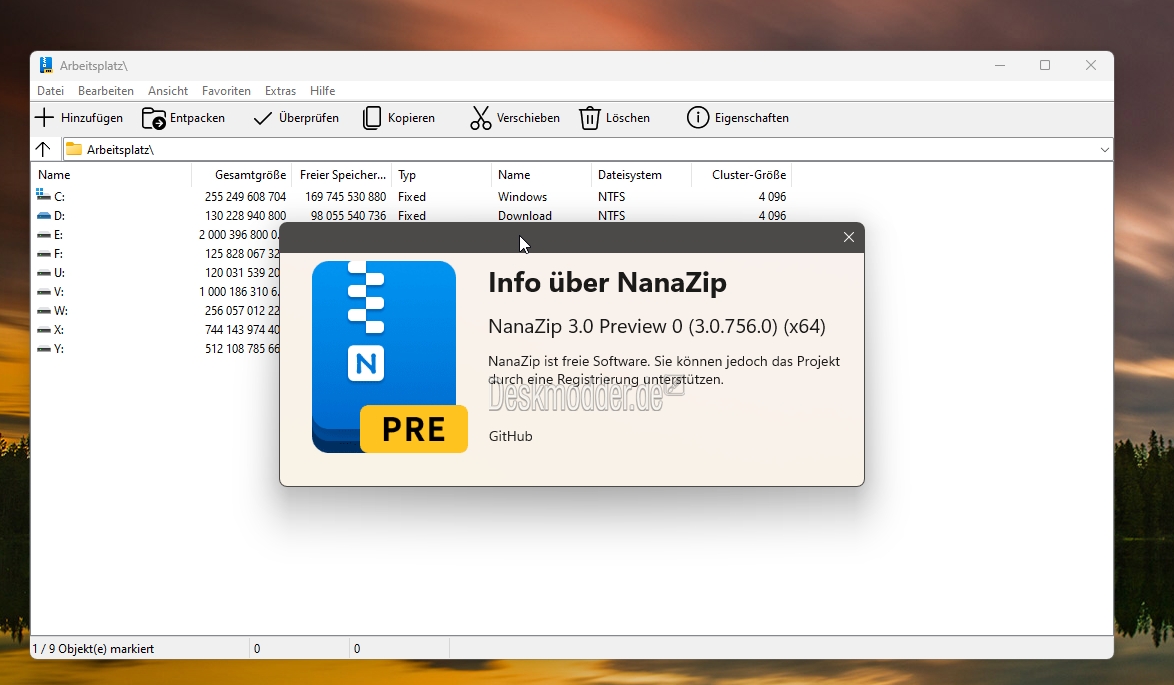Open the GitHub link in dialog

(x=511, y=436)
